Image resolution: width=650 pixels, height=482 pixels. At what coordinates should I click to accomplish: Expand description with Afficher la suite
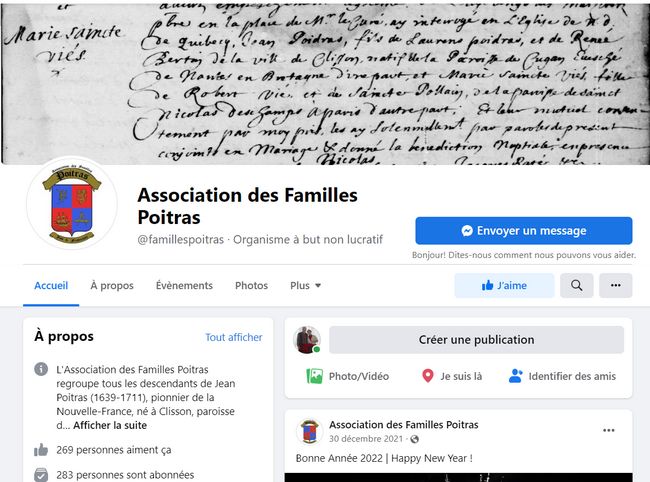(x=110, y=425)
